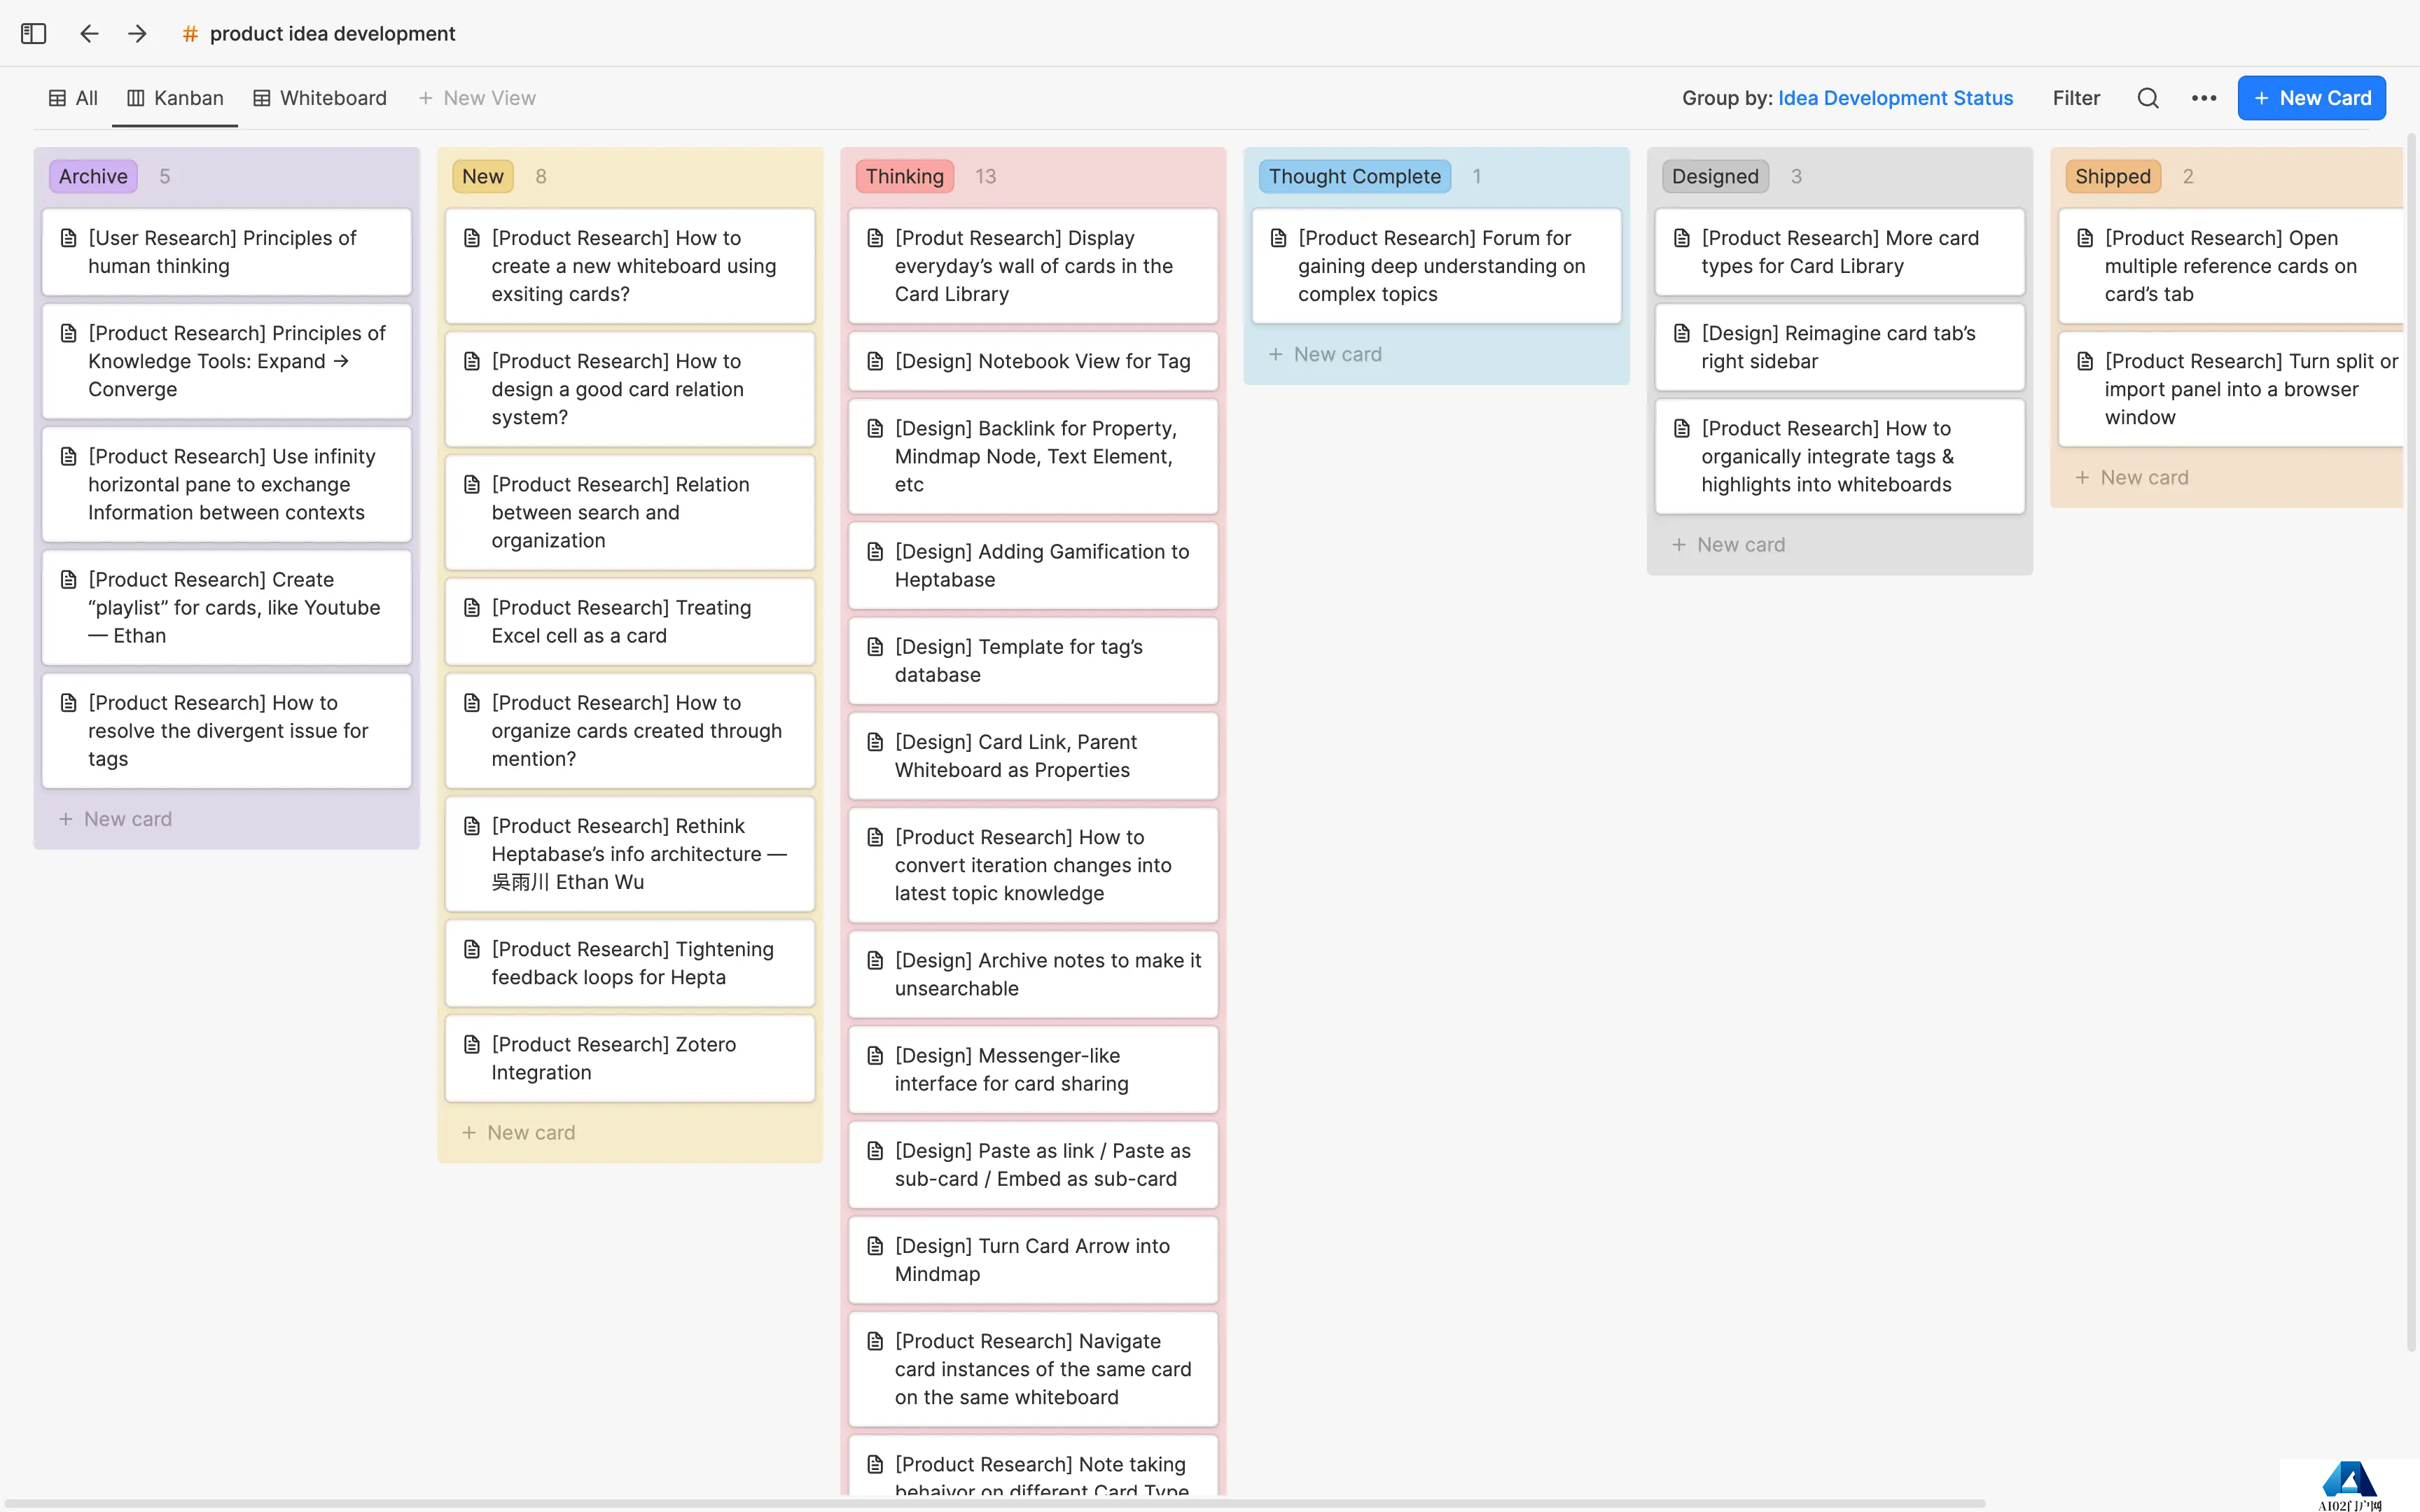Open card Open multiple reference cards on card's tab
The width and height of the screenshot is (2420, 1512).
pos(2231,266)
